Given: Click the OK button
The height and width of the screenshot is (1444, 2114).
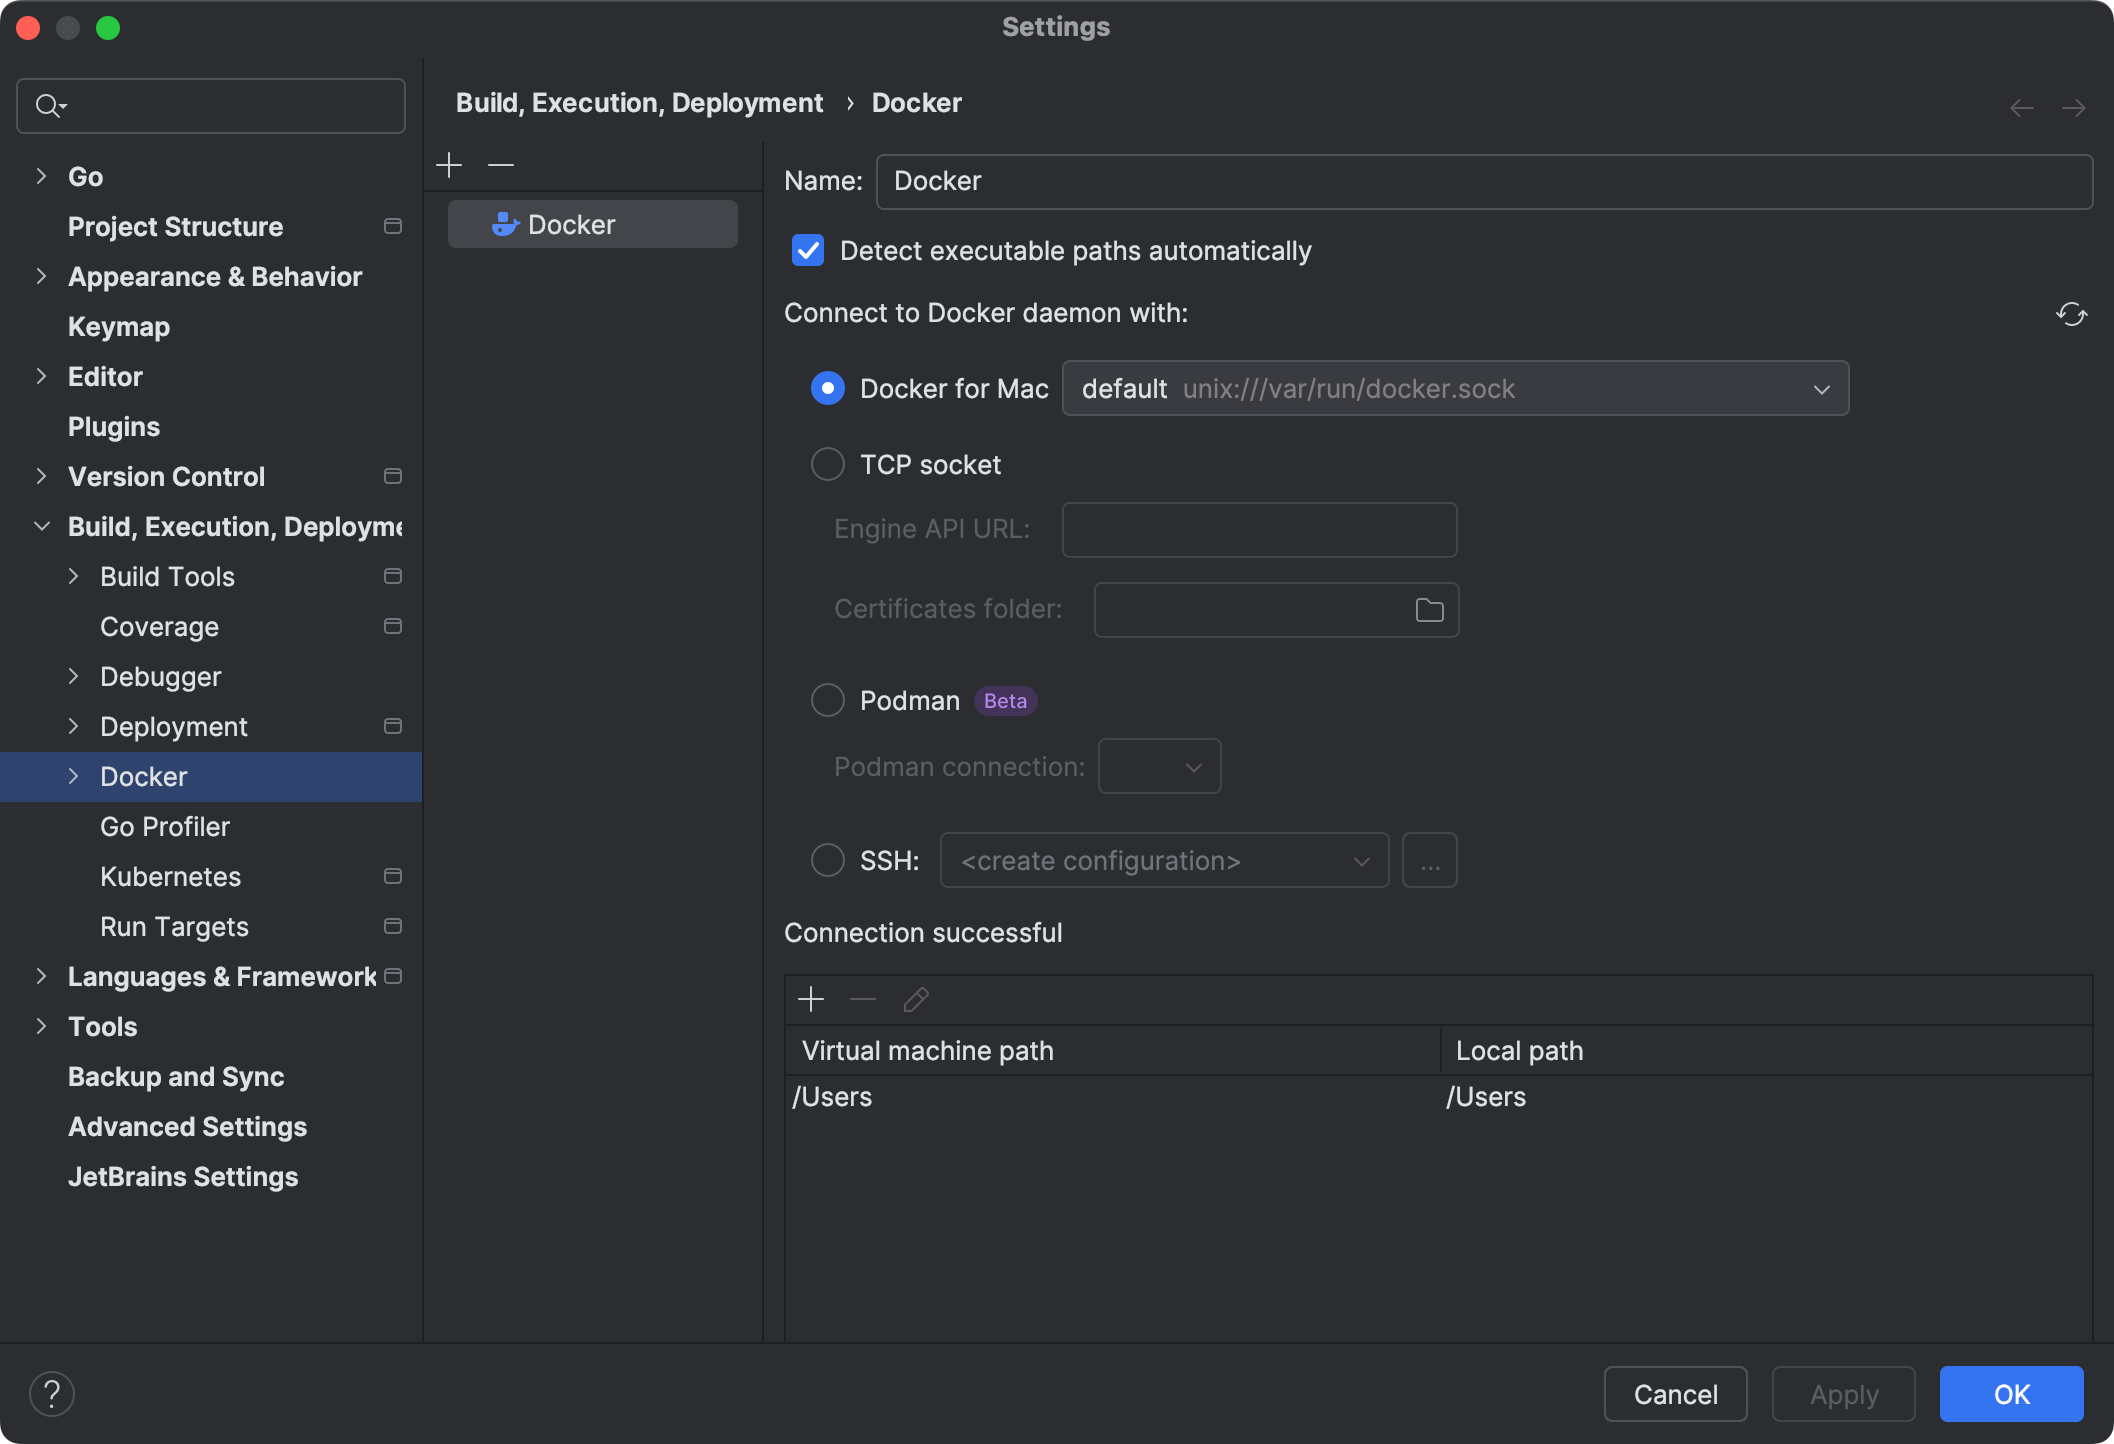Looking at the screenshot, I should [x=2011, y=1394].
